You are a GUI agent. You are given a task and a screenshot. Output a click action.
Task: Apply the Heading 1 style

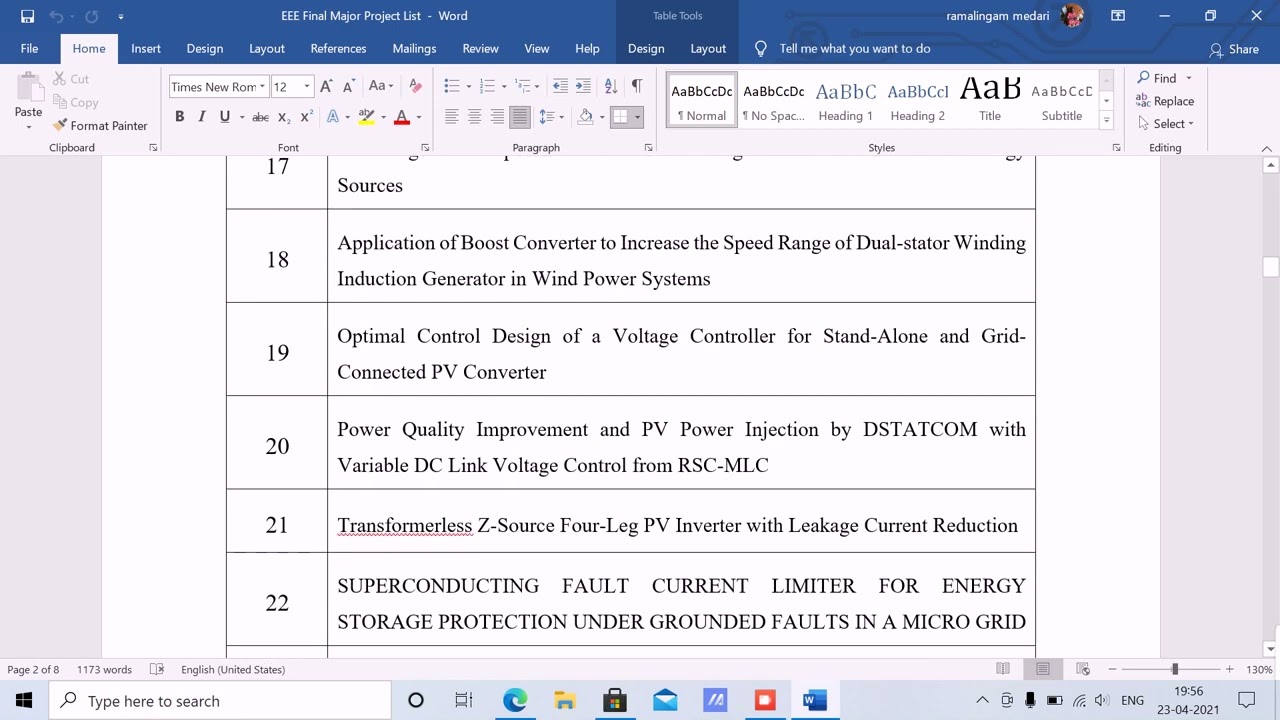click(845, 100)
